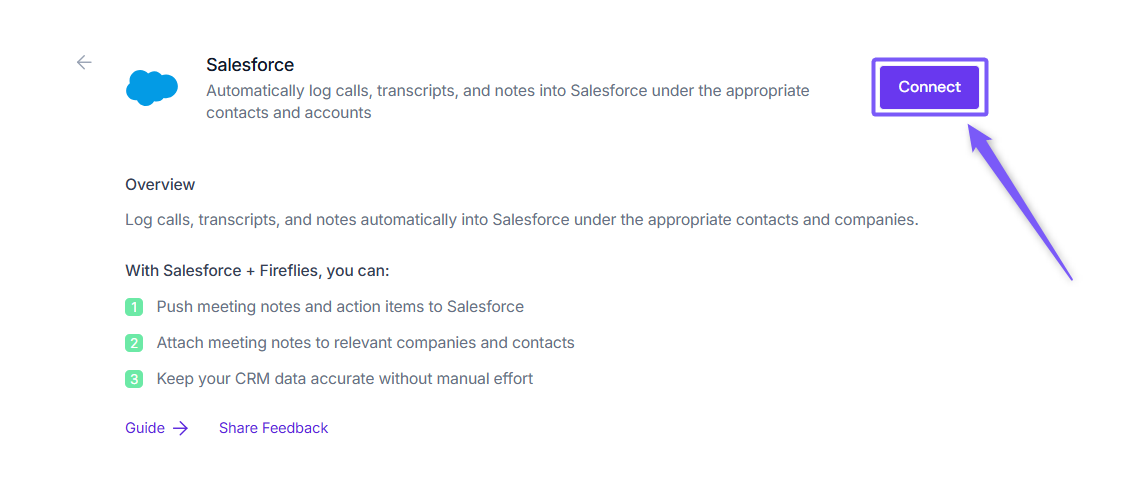Click the green number 3 badge
1131x502 pixels.
[134, 379]
